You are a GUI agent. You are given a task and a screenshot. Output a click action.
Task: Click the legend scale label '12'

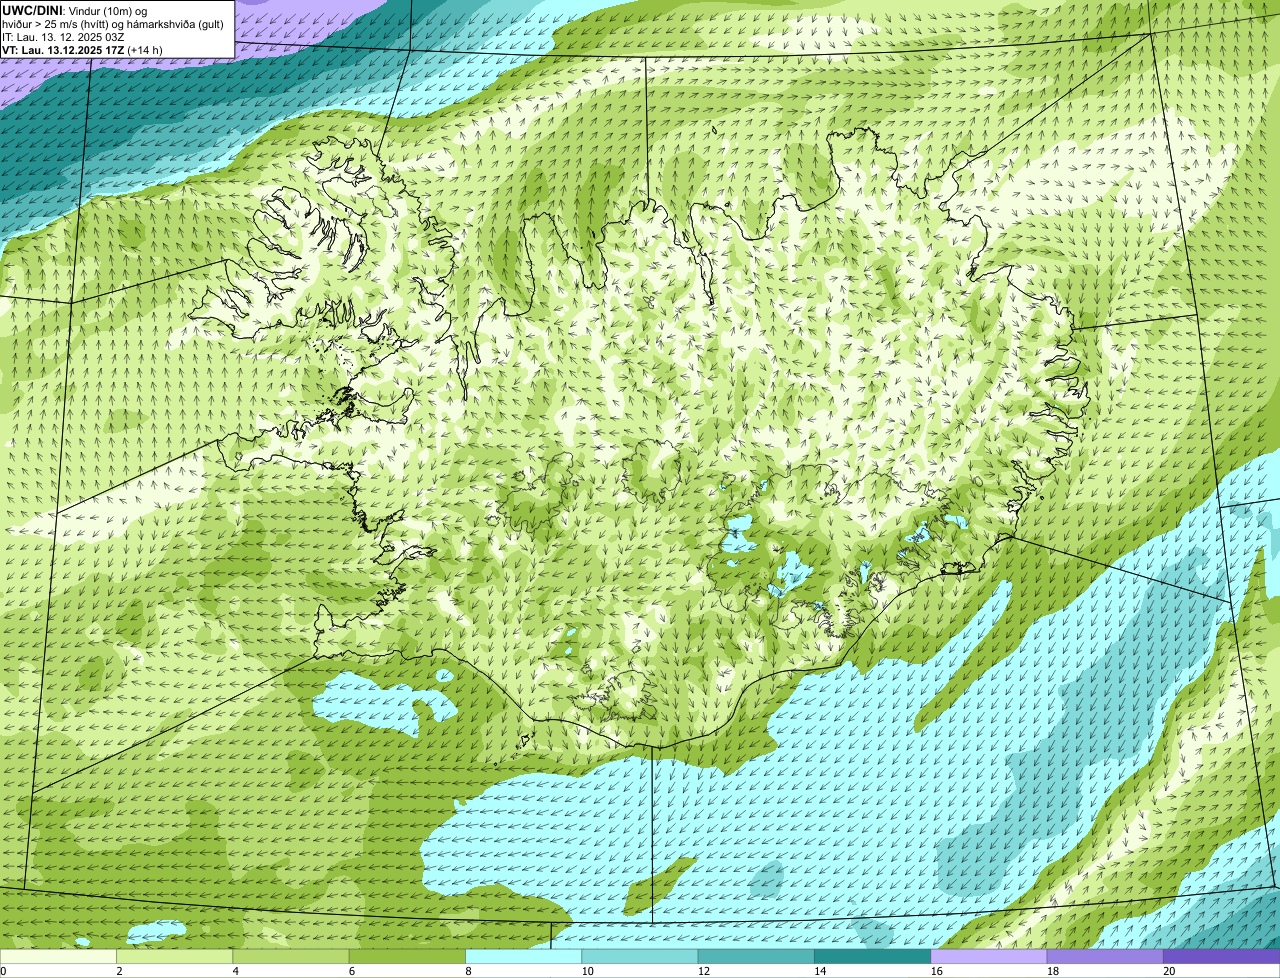tap(703, 971)
